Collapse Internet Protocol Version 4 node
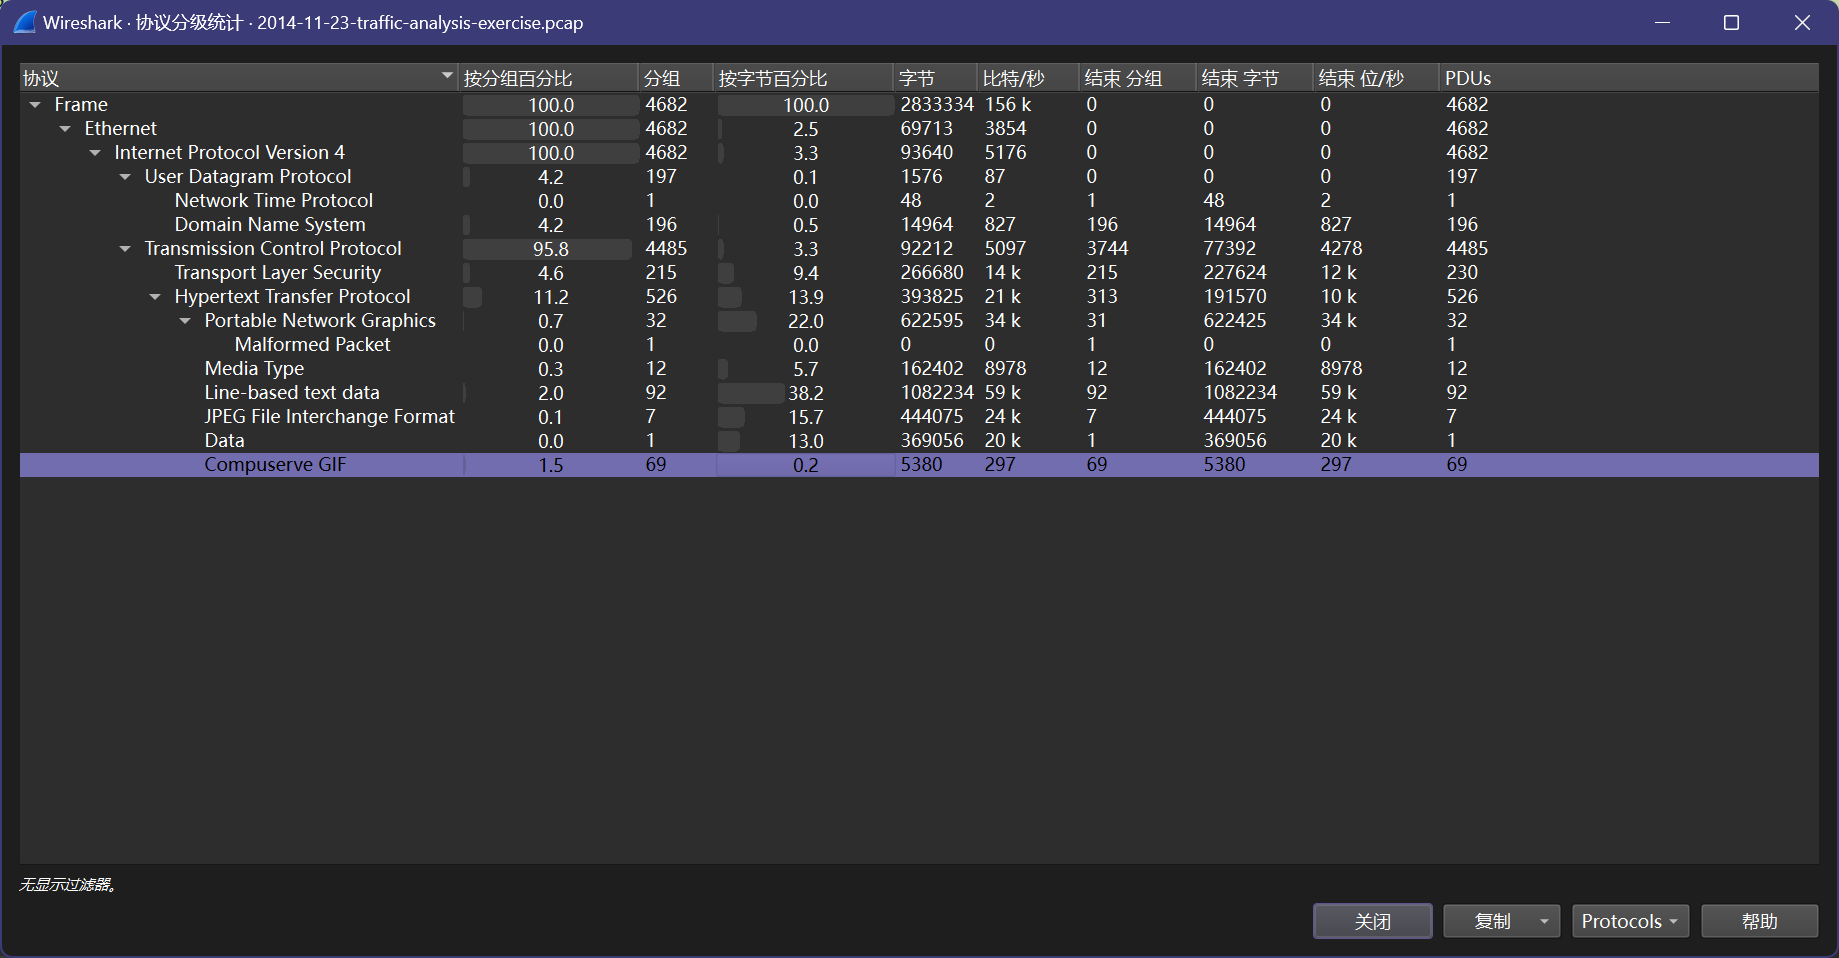The height and width of the screenshot is (958, 1839). coord(95,153)
